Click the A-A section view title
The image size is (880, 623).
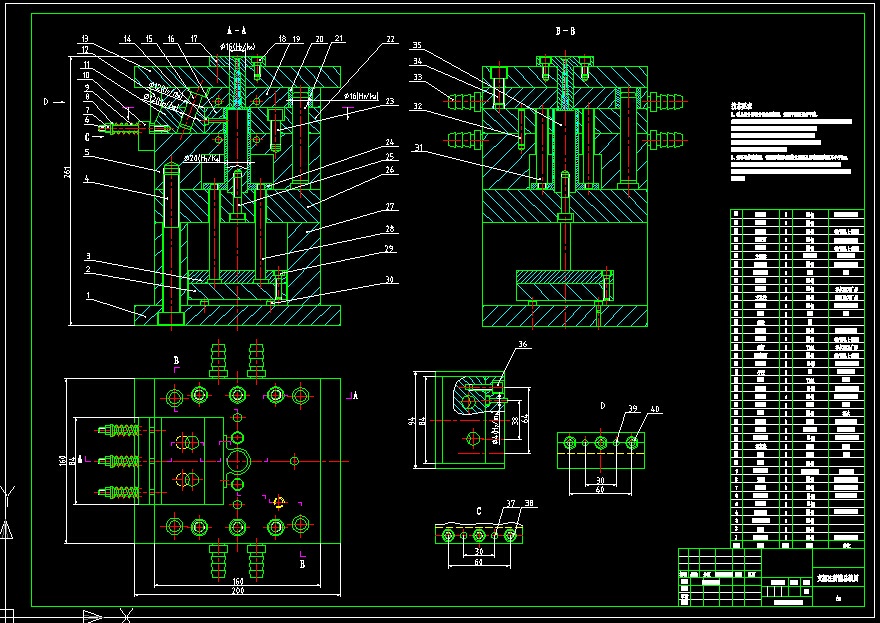point(238,30)
